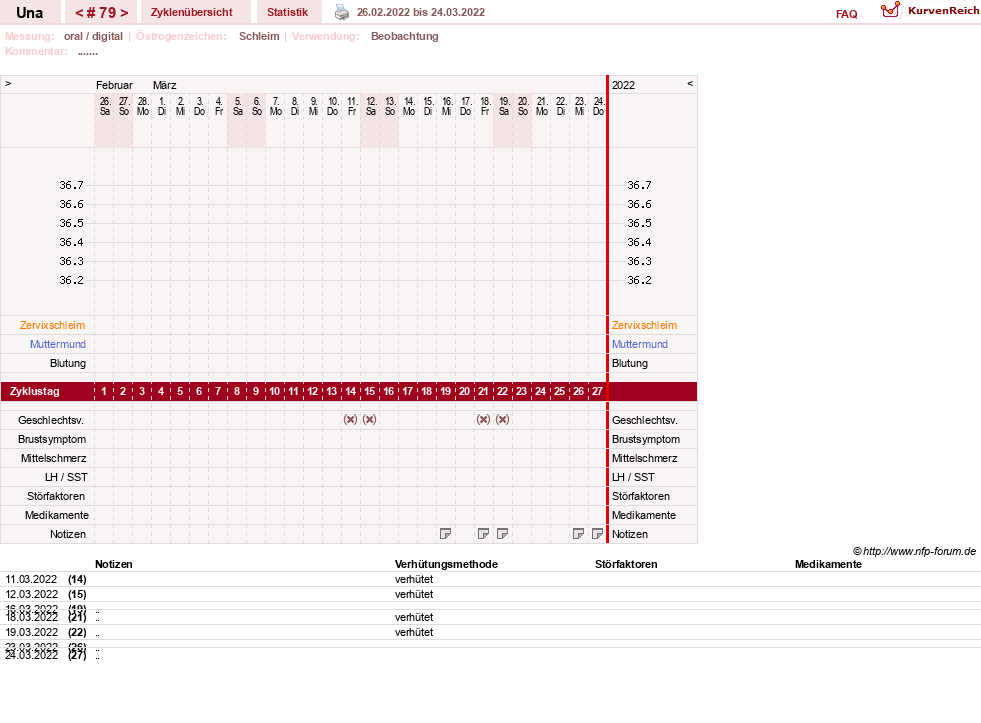The image size is (981, 723).
Task: Click the printer icon
Action: click(x=342, y=12)
